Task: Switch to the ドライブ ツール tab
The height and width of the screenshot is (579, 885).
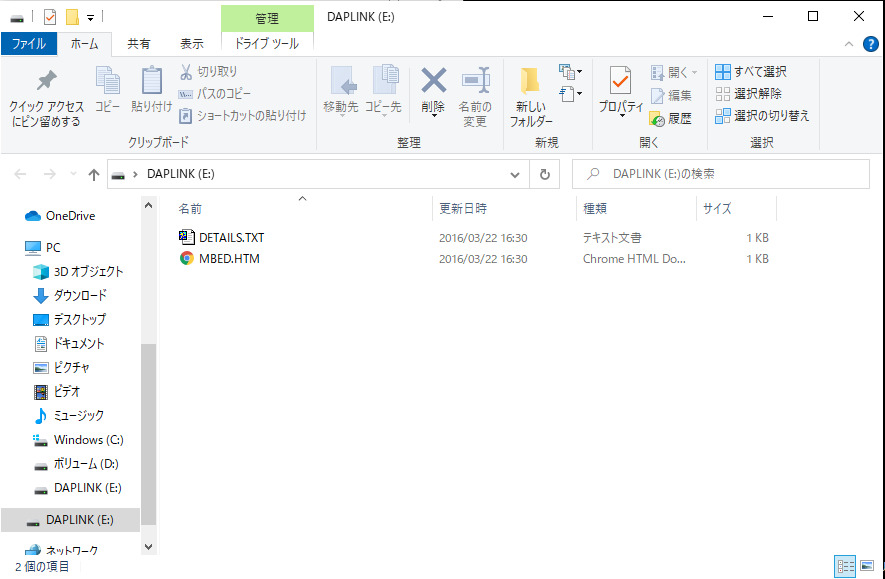Action: [267, 44]
